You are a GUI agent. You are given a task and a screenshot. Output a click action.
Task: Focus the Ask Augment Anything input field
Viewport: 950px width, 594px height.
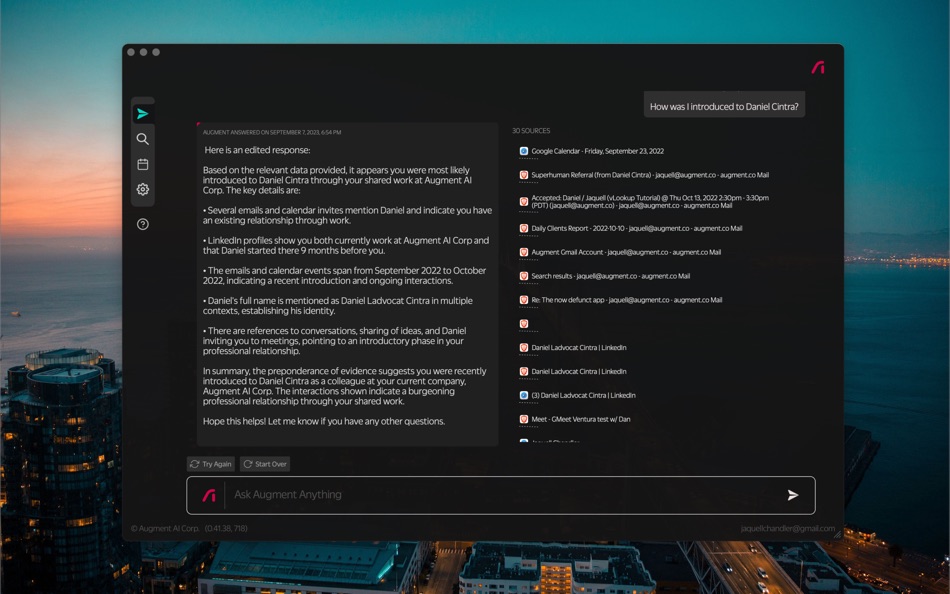pyautogui.click(x=503, y=495)
